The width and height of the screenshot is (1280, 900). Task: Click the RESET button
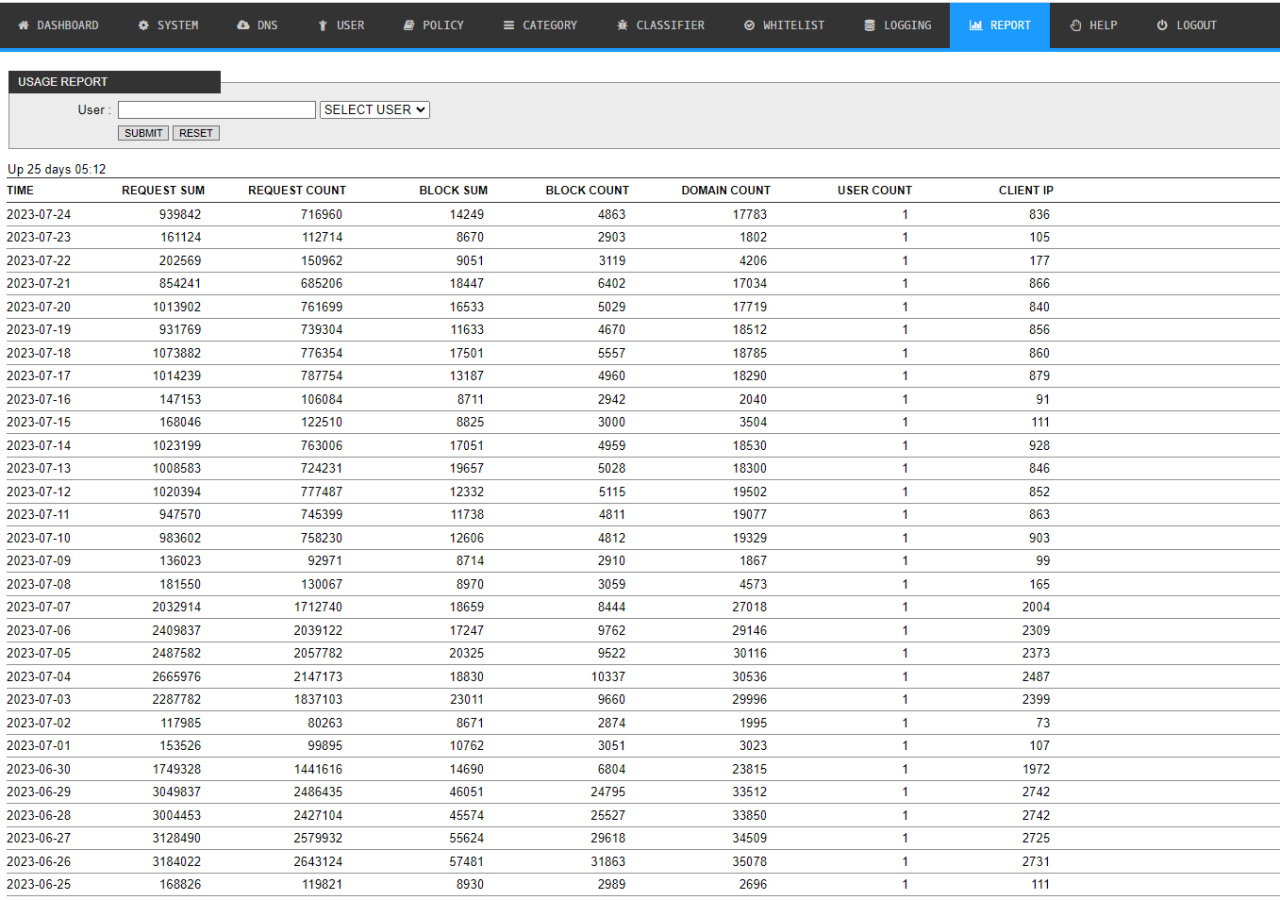pos(196,133)
